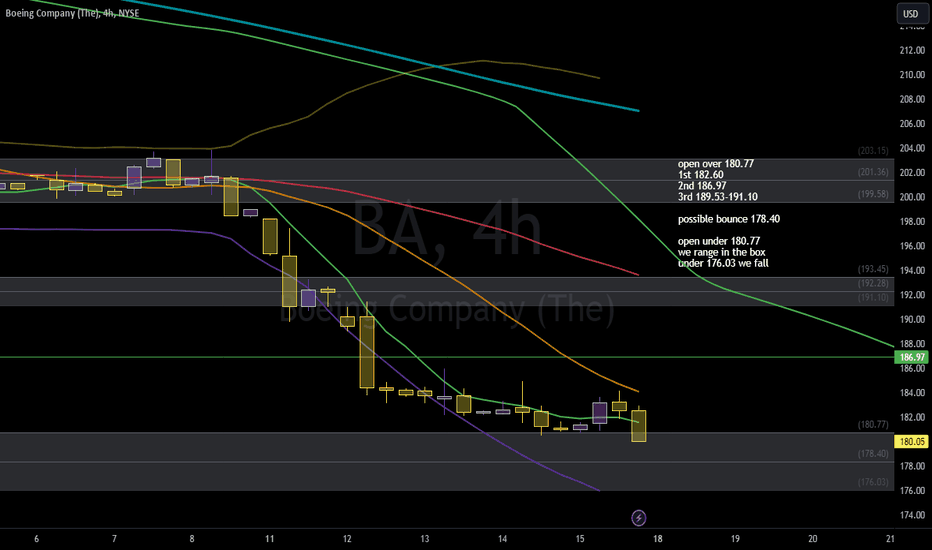This screenshot has width=932, height=550.
Task: Click the 'open over 180.77' note text
Action: click(x=716, y=164)
